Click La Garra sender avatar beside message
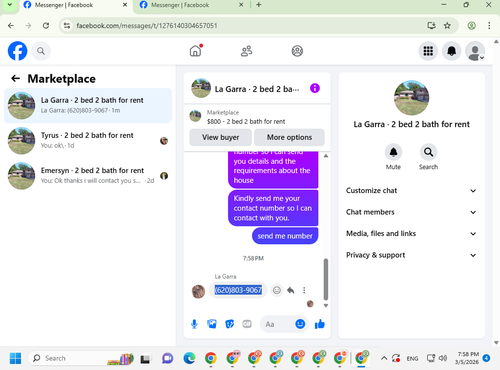 198,292
